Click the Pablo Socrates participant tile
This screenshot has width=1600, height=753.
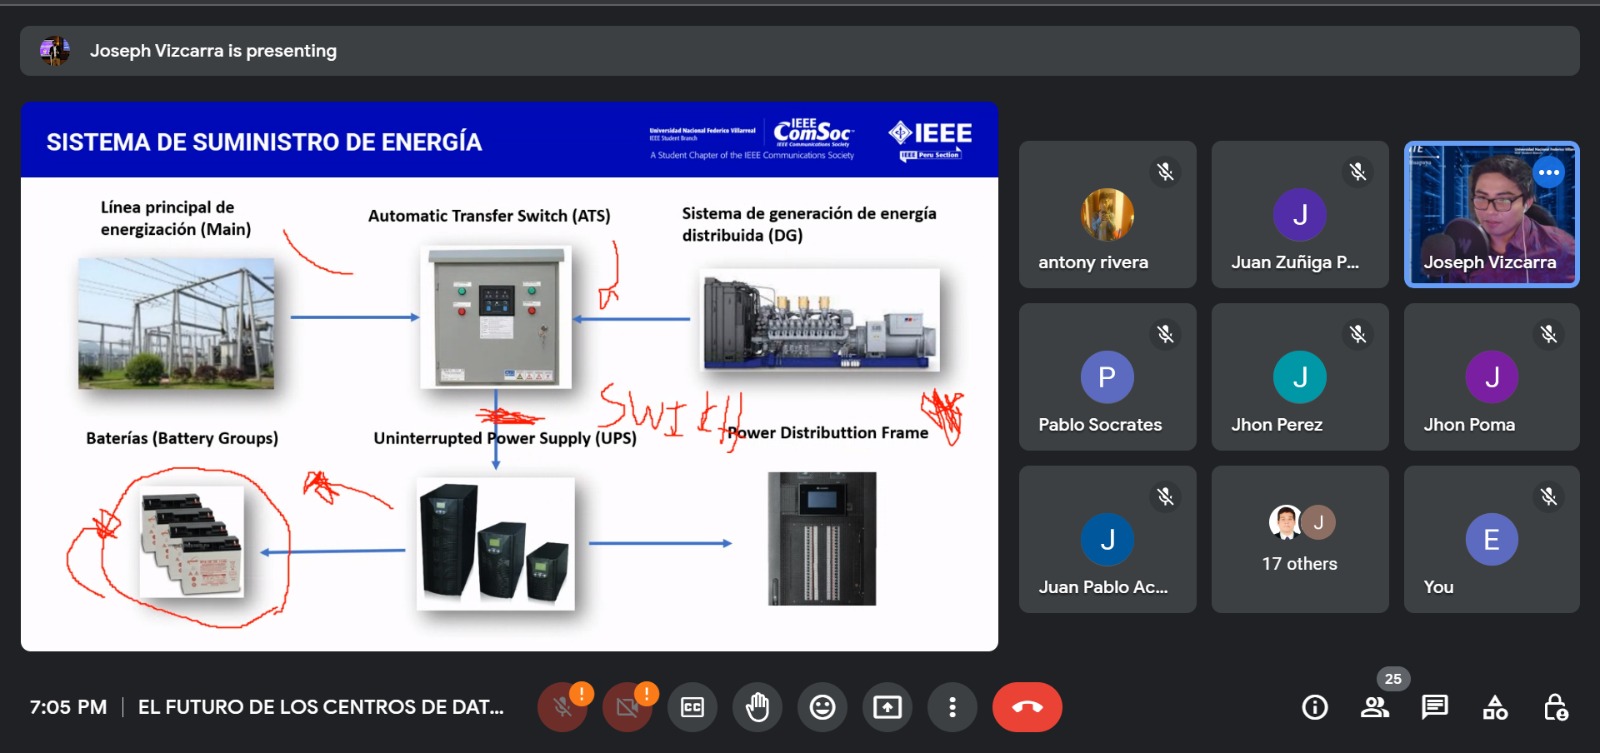coord(1107,377)
